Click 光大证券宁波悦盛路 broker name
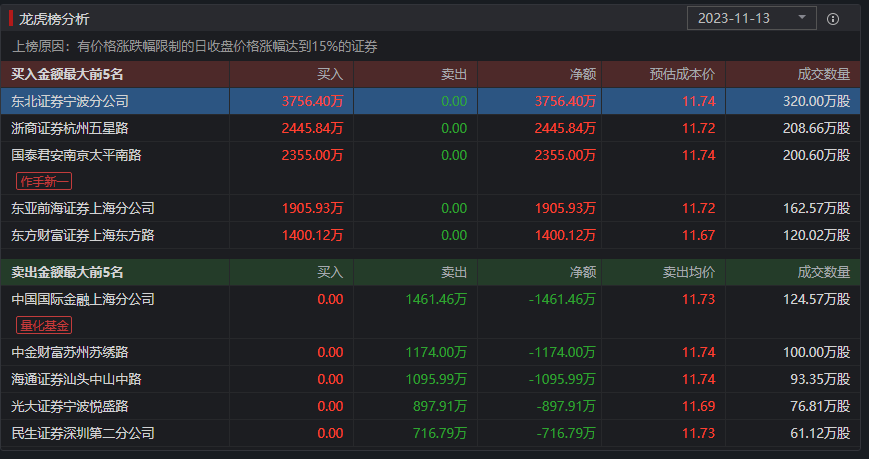 [x=70, y=406]
